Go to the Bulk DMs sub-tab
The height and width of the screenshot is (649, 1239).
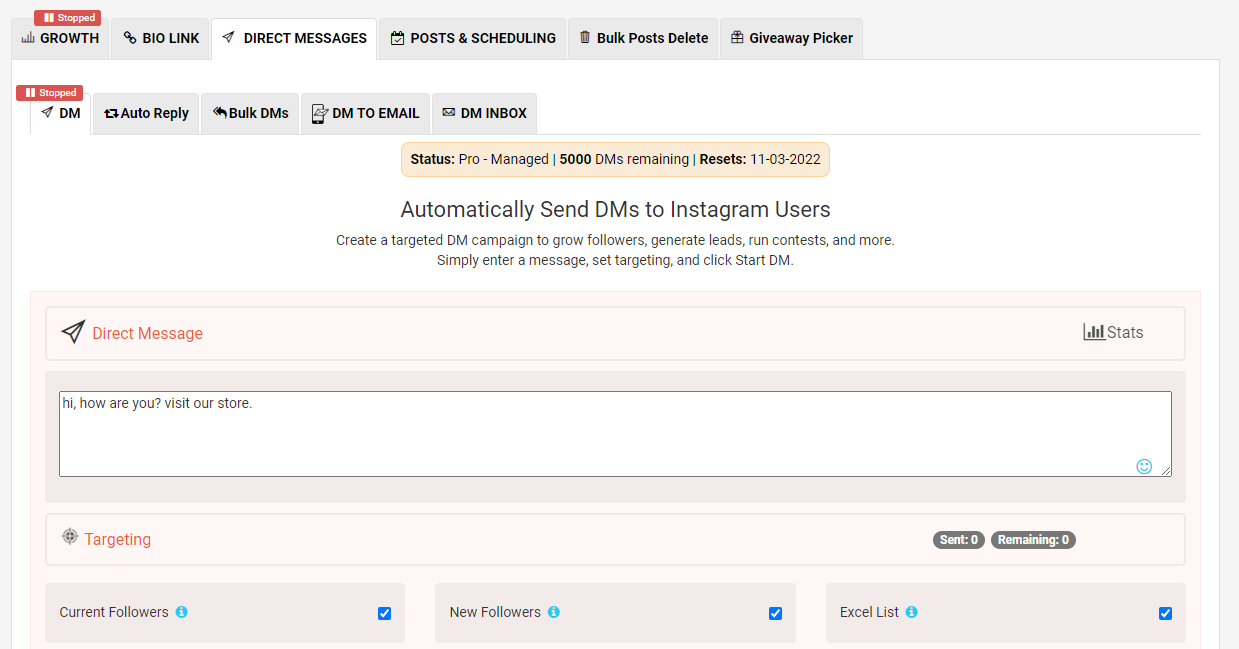point(250,113)
